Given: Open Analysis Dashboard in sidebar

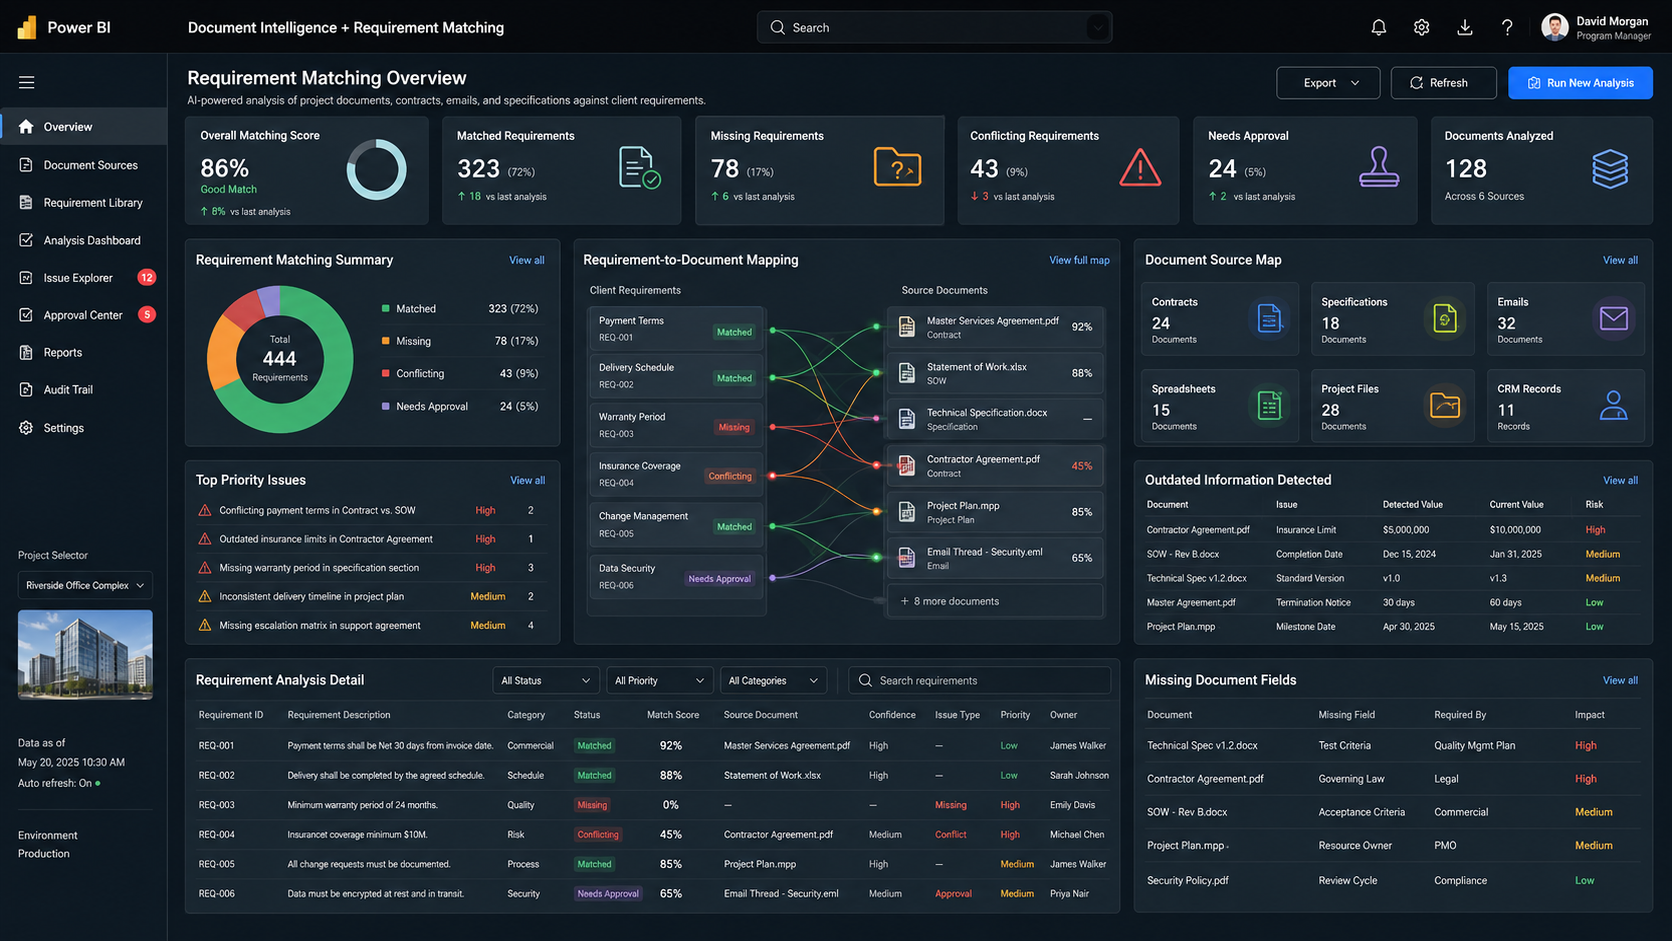Looking at the screenshot, I should coord(84,240).
